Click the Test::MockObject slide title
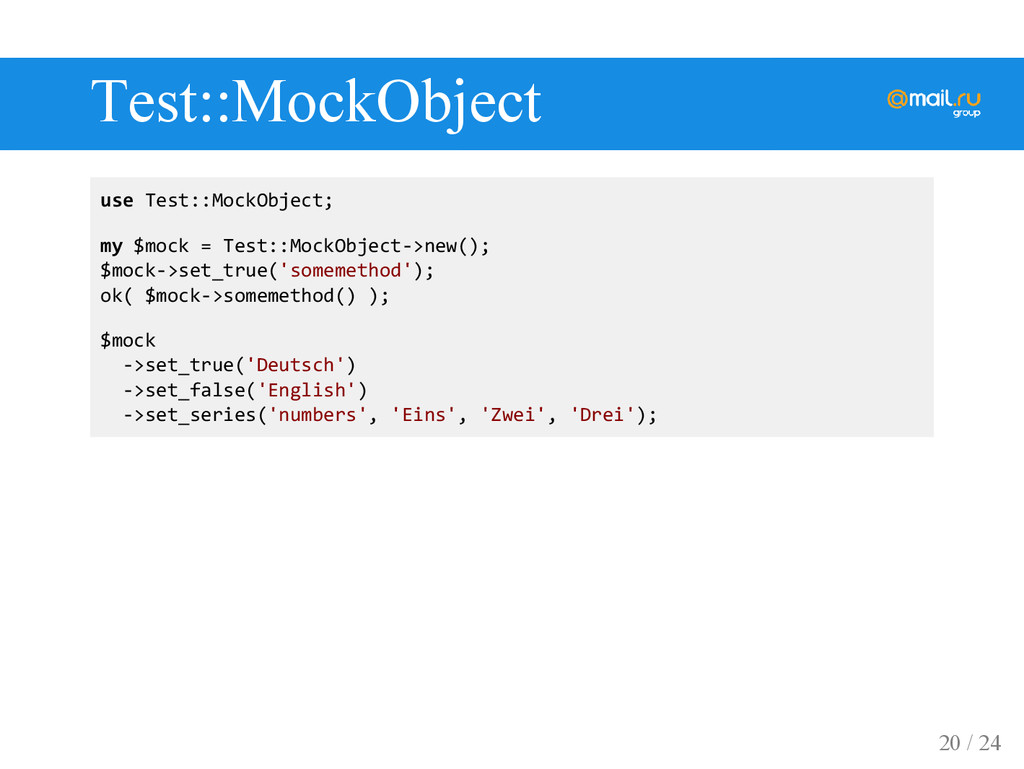The width and height of the screenshot is (1024, 769). coord(316,102)
